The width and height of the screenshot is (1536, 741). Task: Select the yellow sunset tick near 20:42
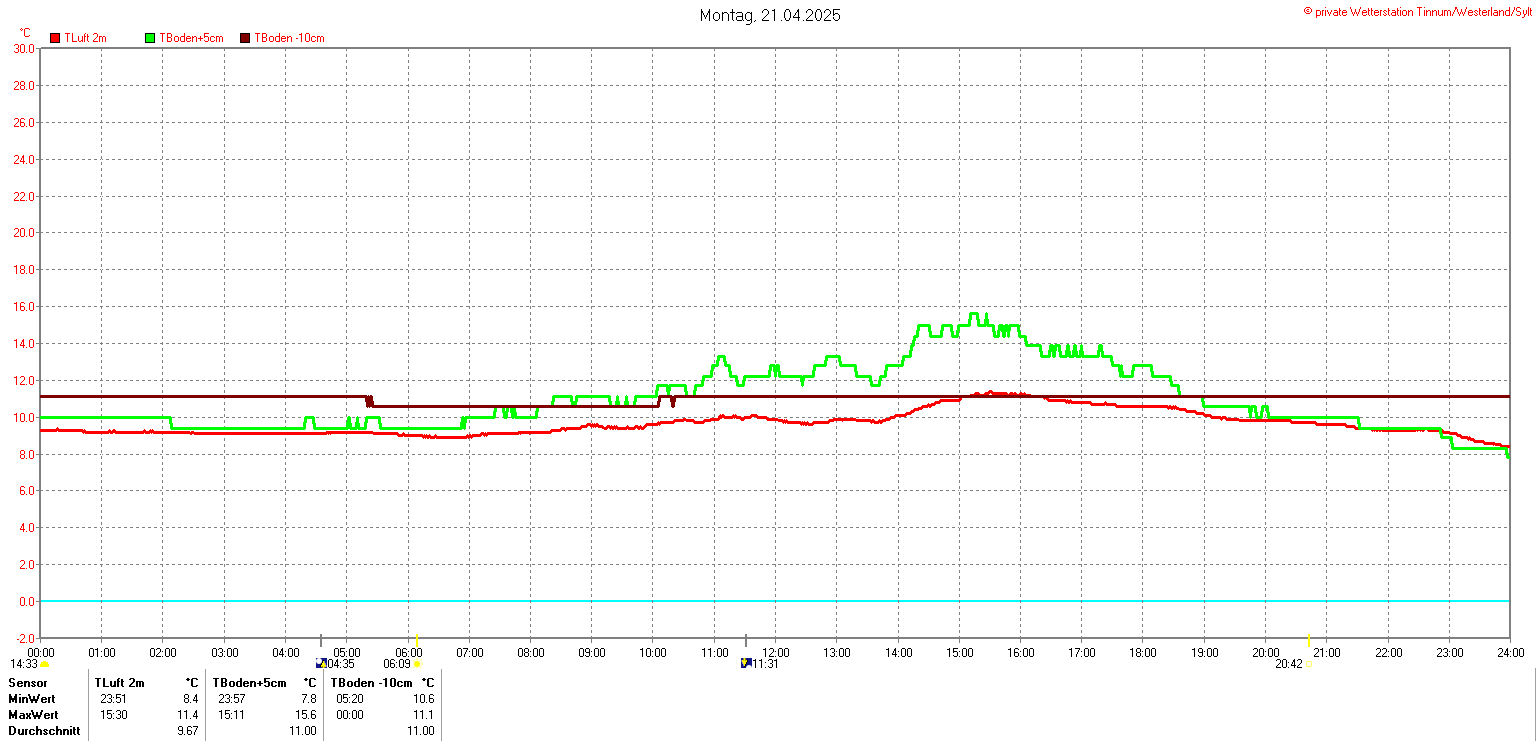point(1308,641)
